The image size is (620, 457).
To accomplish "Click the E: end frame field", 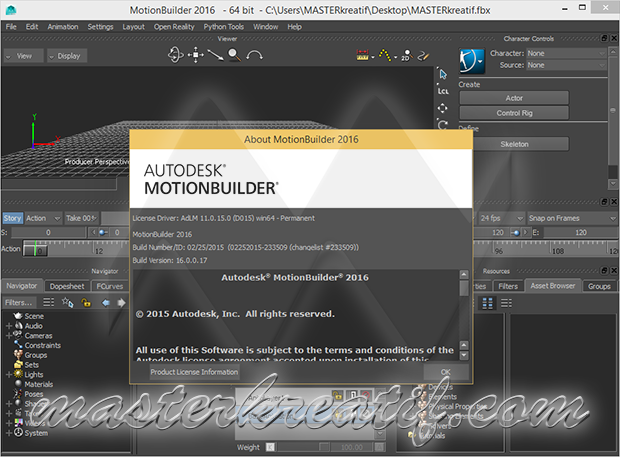I will coord(580,232).
